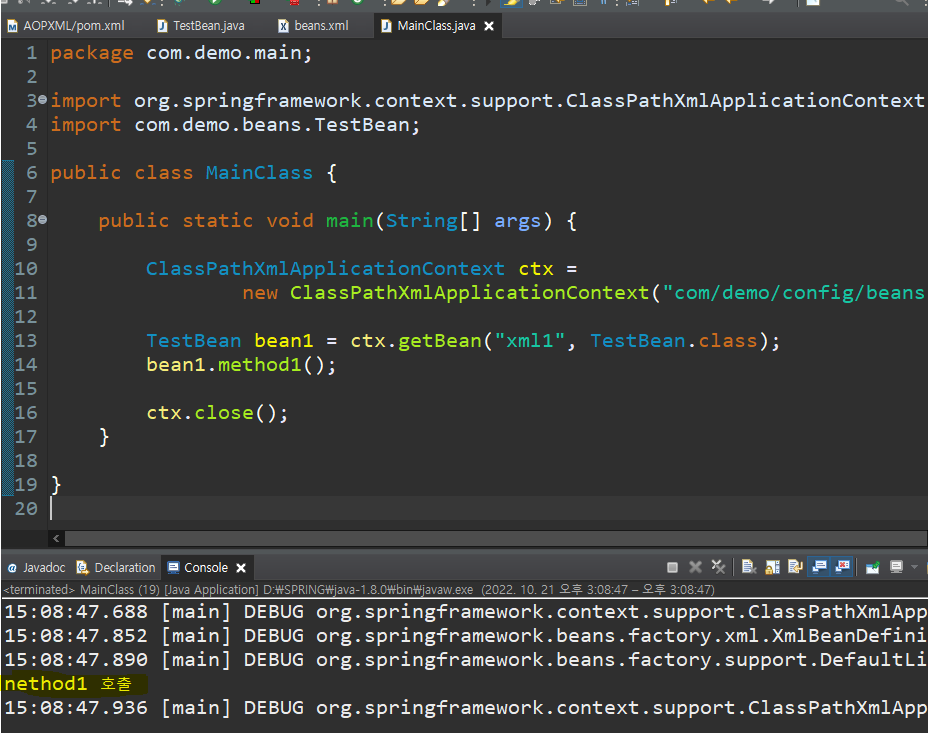Pin the Console view
The width and height of the screenshot is (928, 733).
coord(872,568)
